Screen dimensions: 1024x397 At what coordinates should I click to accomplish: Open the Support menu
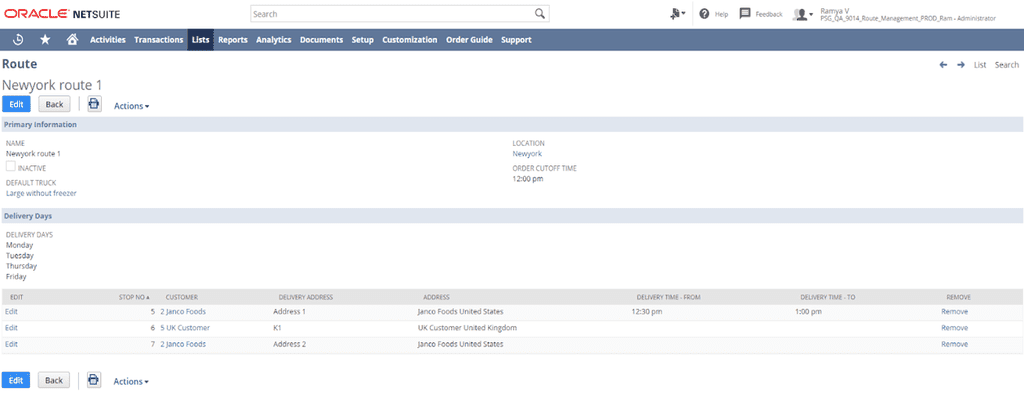(516, 40)
